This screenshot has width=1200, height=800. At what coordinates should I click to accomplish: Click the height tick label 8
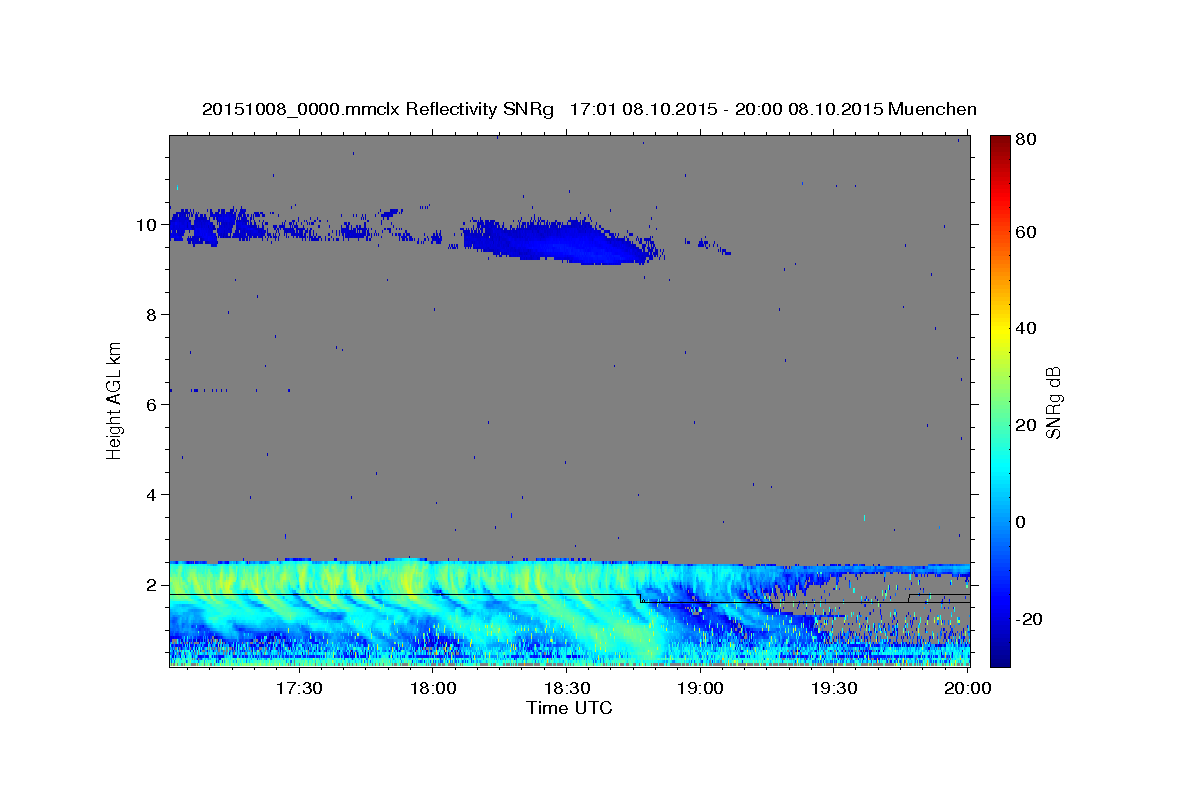(153, 315)
